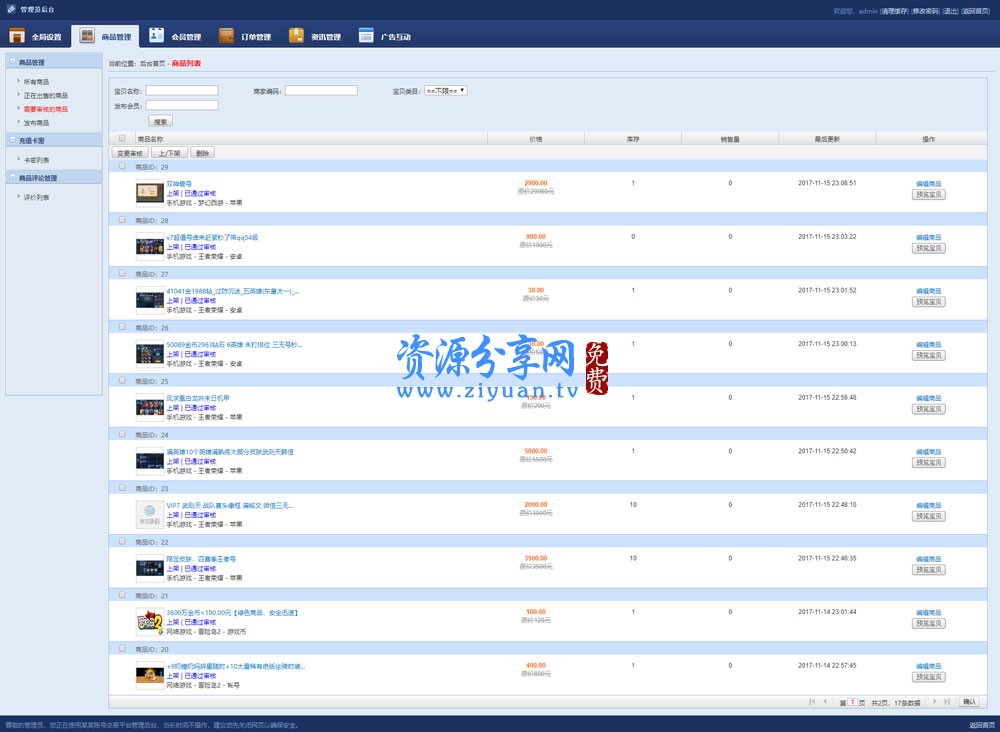1000x732 pixels.
Task: Open 评价列表 in the sidebar
Action: tap(36, 197)
